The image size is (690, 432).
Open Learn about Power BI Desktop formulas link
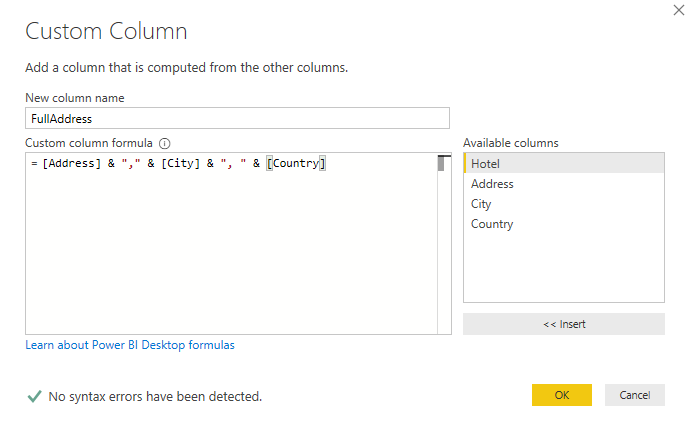click(x=130, y=345)
